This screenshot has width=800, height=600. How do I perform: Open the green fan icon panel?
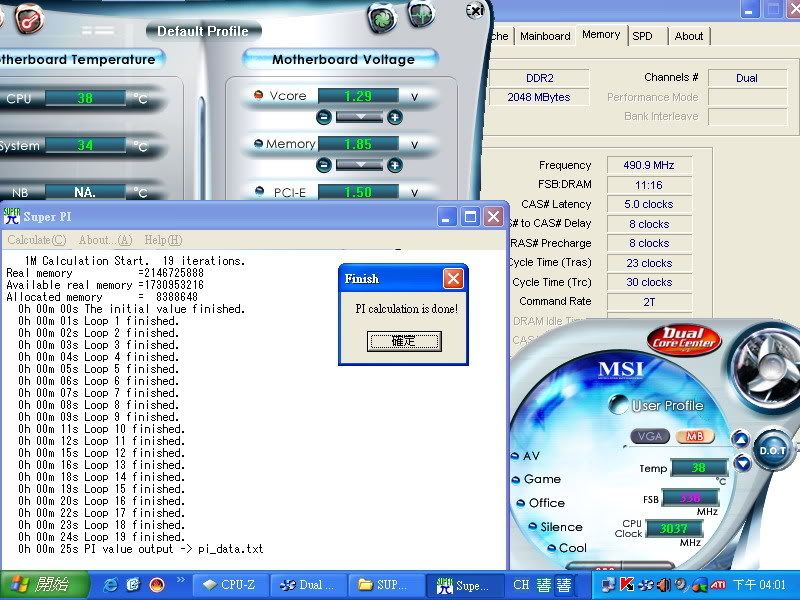pyautogui.click(x=382, y=18)
